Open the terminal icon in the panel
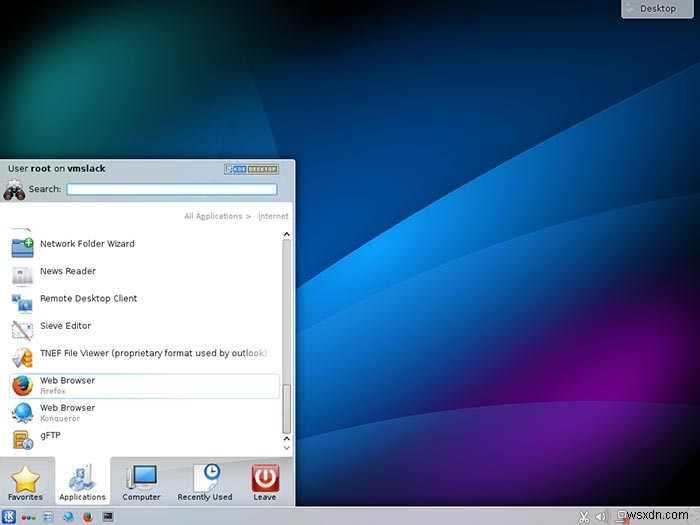Viewport: 700px width, 525px height. (108, 517)
